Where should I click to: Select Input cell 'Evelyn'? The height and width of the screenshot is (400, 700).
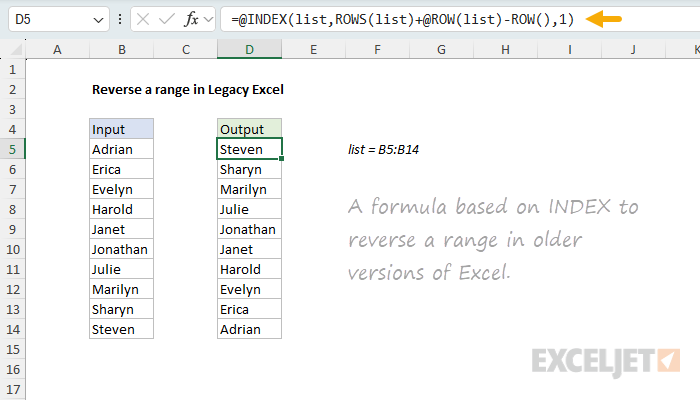[x=121, y=189]
